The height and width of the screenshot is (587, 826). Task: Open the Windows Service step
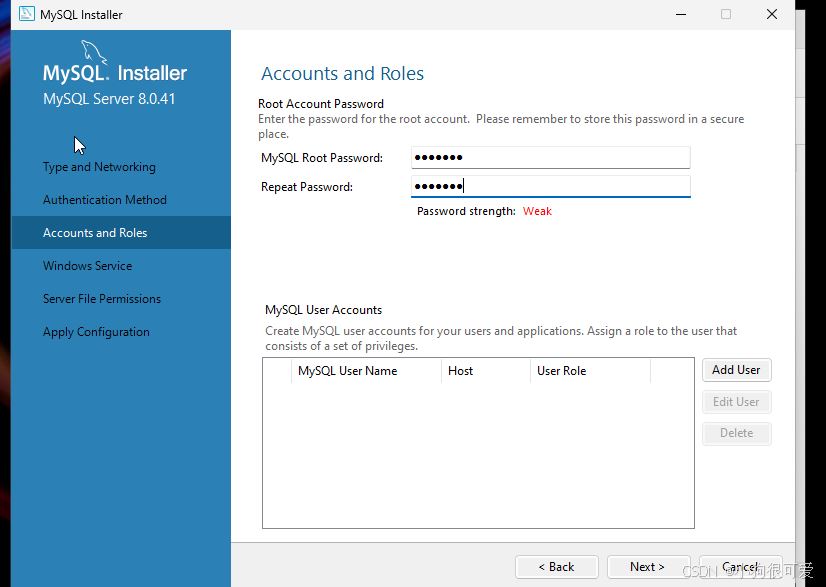(x=87, y=266)
